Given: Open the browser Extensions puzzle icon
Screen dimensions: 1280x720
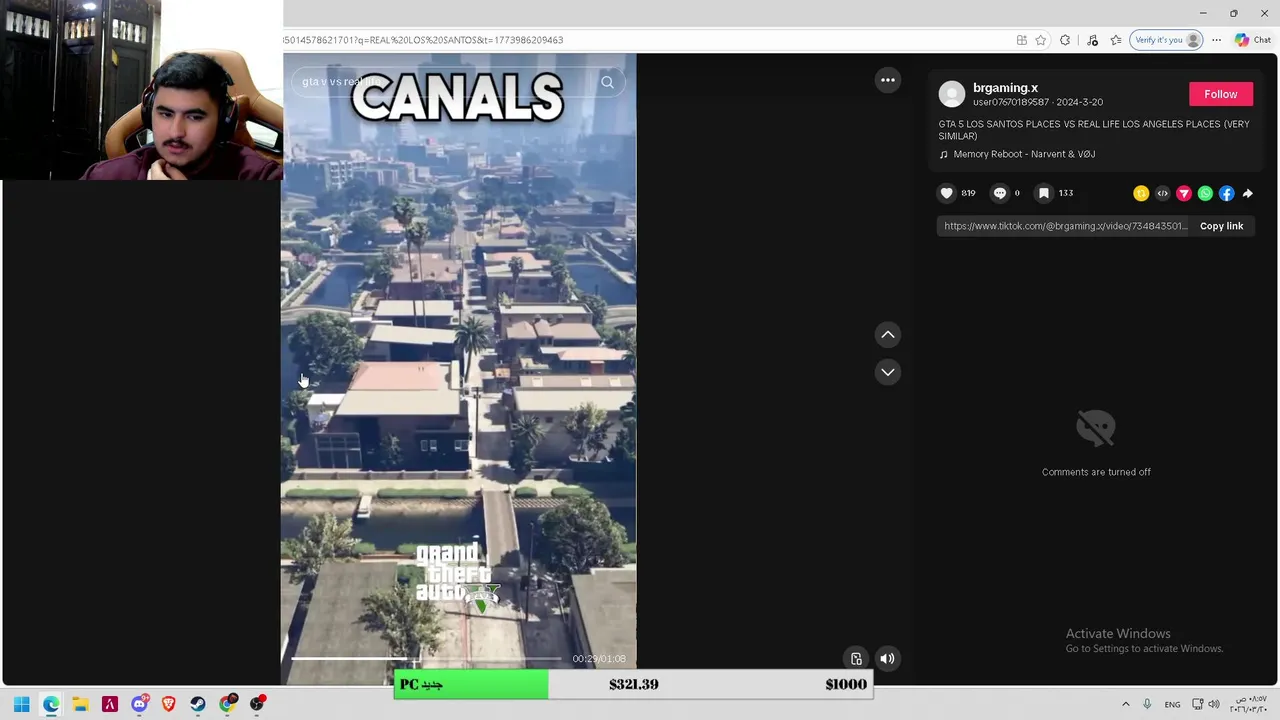Looking at the screenshot, I should click(x=1065, y=40).
